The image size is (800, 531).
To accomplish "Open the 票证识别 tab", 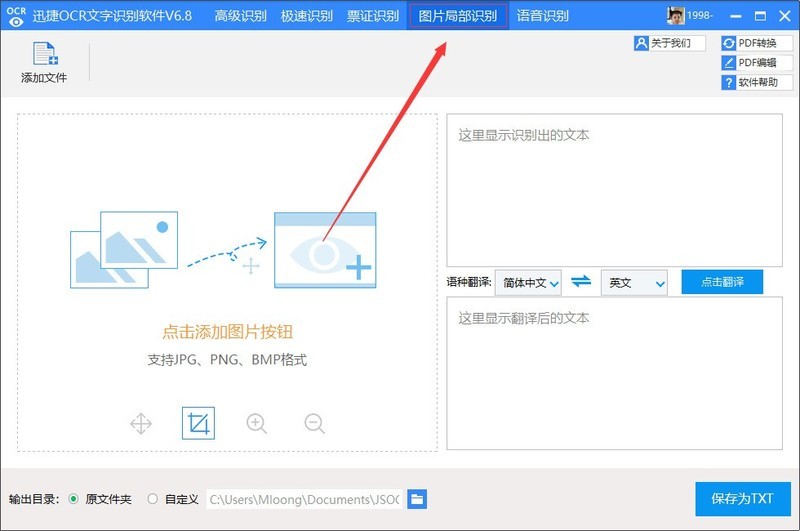I will (x=373, y=16).
